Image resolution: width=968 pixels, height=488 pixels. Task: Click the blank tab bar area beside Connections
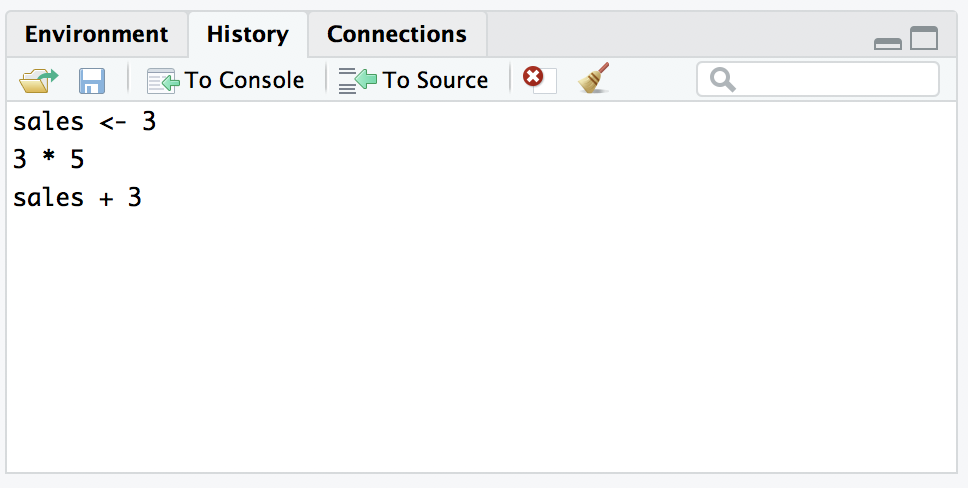point(670,34)
